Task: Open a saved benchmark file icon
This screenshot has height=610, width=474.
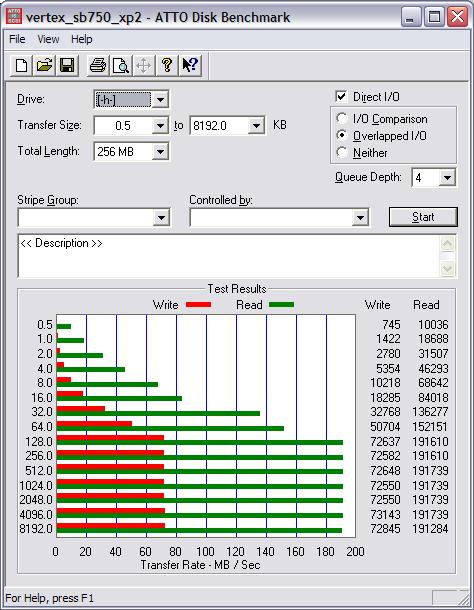Action: [44, 65]
